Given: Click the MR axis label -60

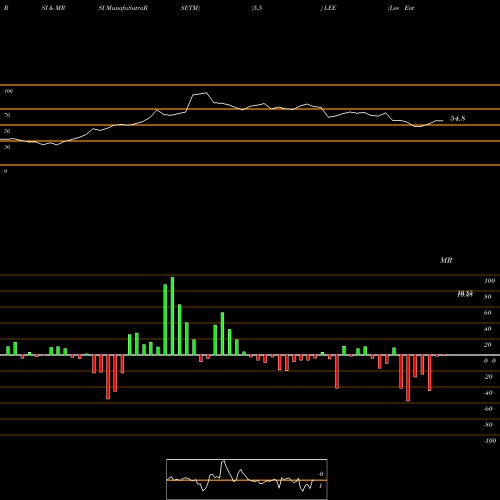Looking at the screenshot, I should coord(488,409).
